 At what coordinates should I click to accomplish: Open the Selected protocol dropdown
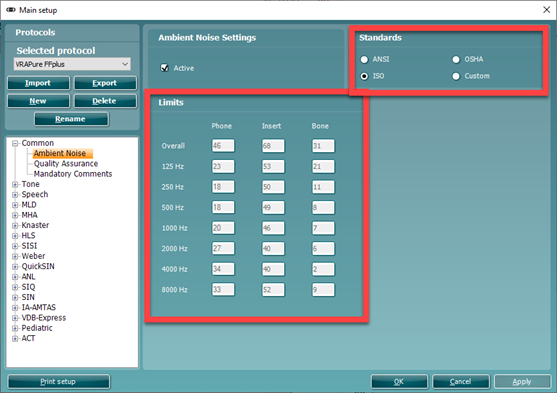(72, 64)
